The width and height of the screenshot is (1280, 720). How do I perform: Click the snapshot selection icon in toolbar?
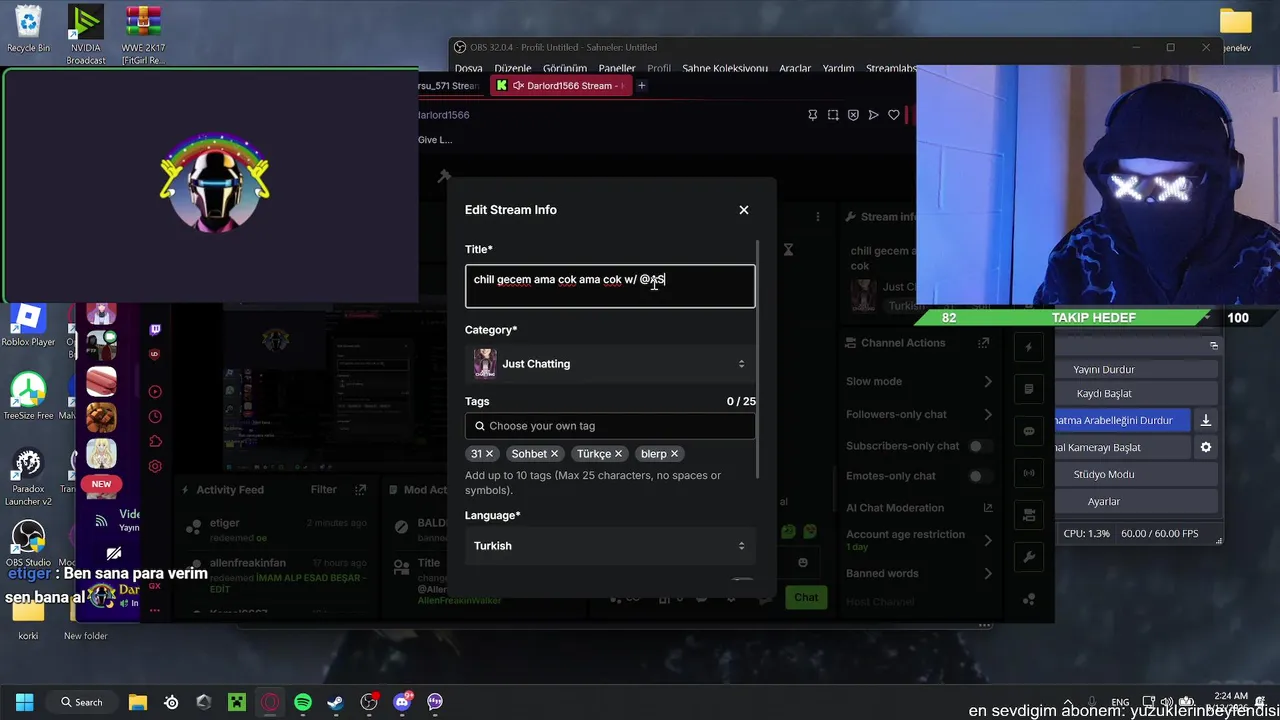pos(833,115)
